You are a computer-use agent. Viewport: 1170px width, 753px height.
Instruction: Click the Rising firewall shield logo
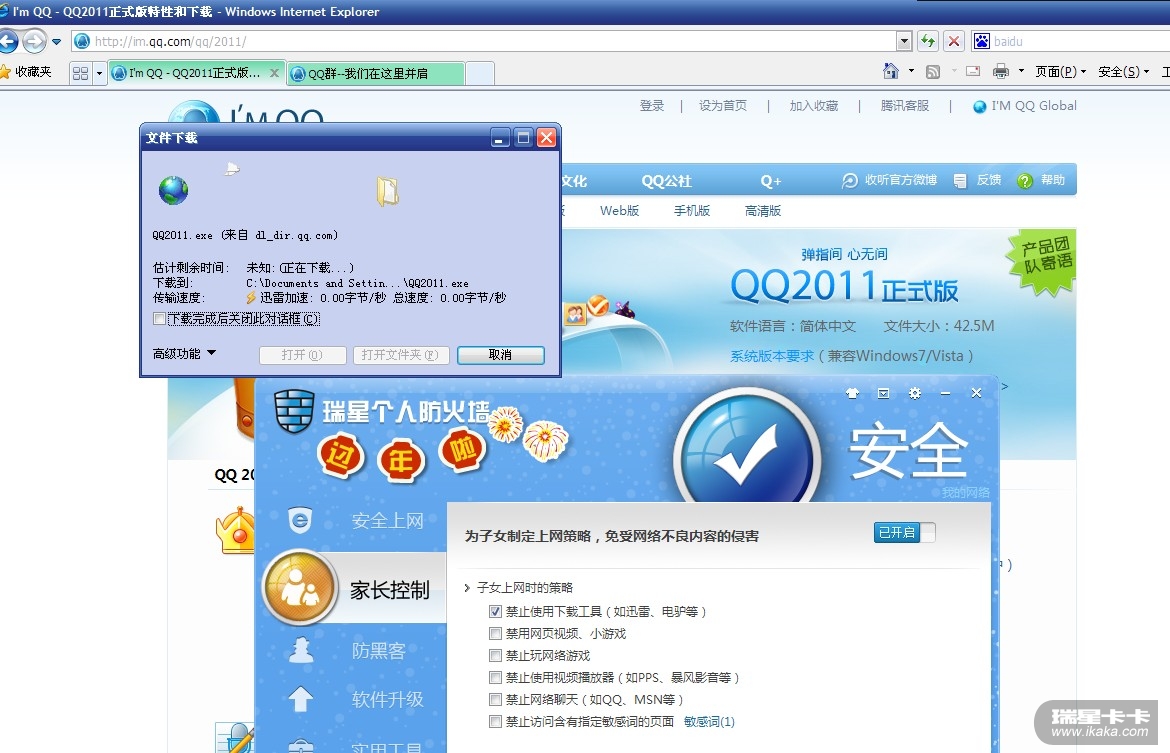click(x=293, y=410)
